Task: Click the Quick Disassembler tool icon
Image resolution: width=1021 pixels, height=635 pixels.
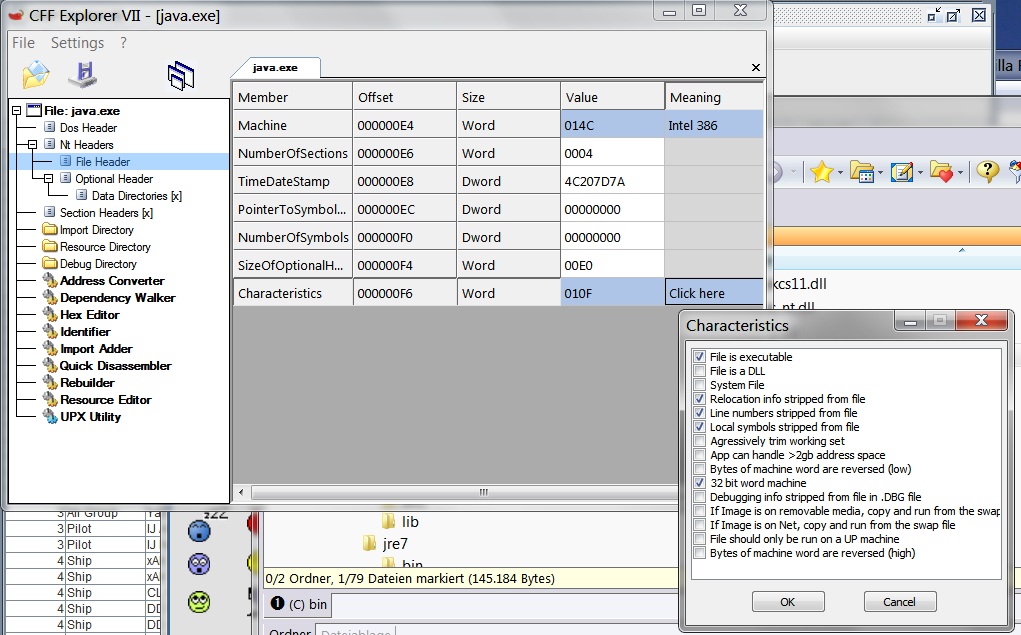Action: click(x=50, y=365)
